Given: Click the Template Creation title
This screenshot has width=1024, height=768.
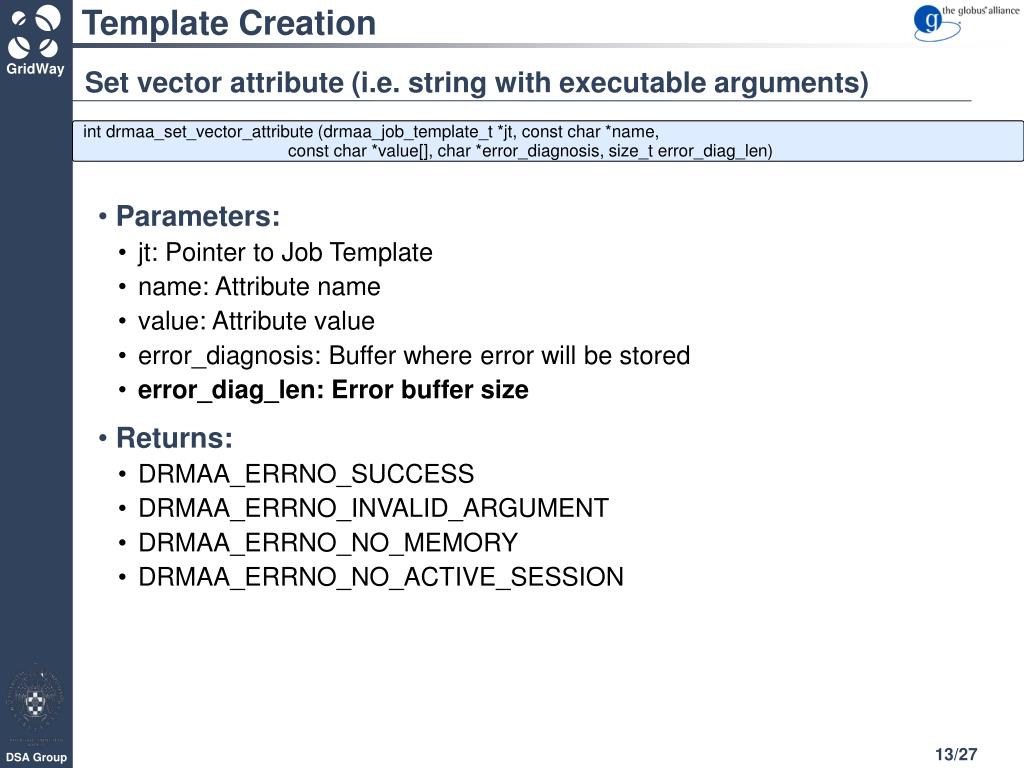Looking at the screenshot, I should pos(229,24).
